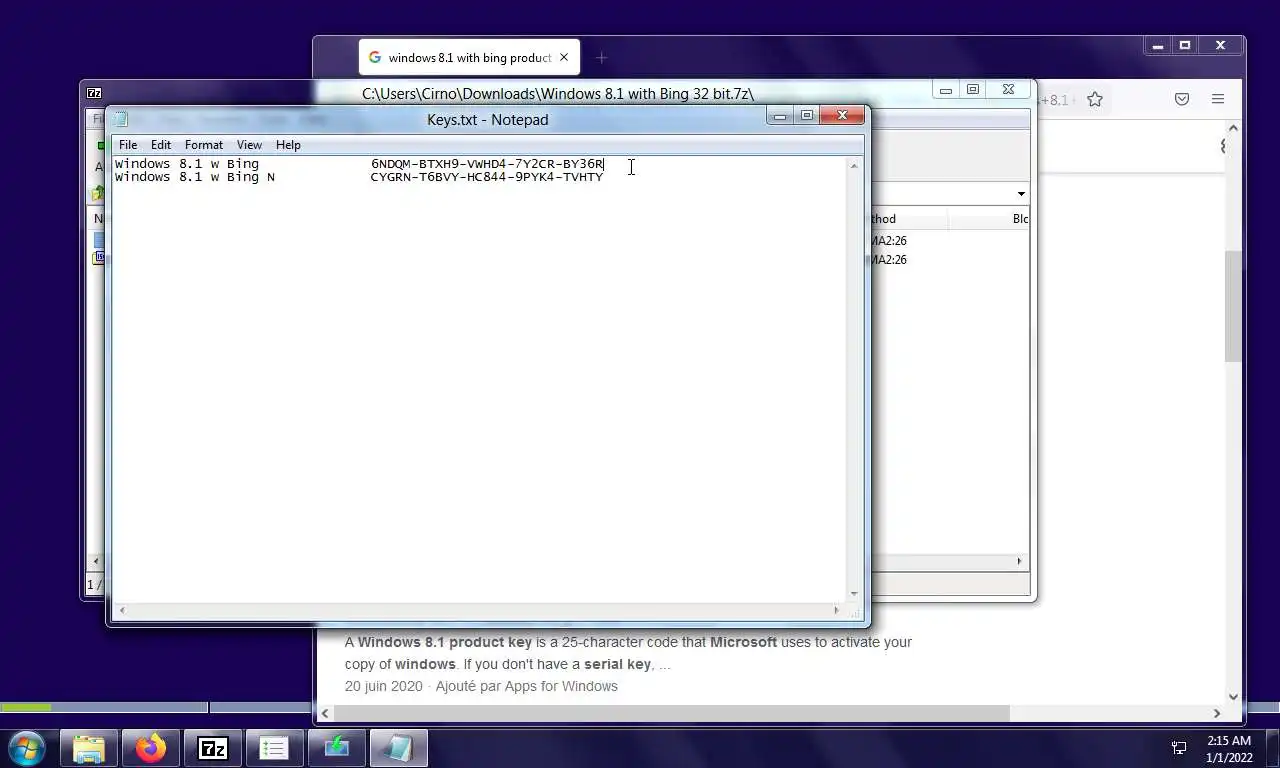
Task: Click the Save to Pocket icon in Firefox
Action: [1182, 99]
